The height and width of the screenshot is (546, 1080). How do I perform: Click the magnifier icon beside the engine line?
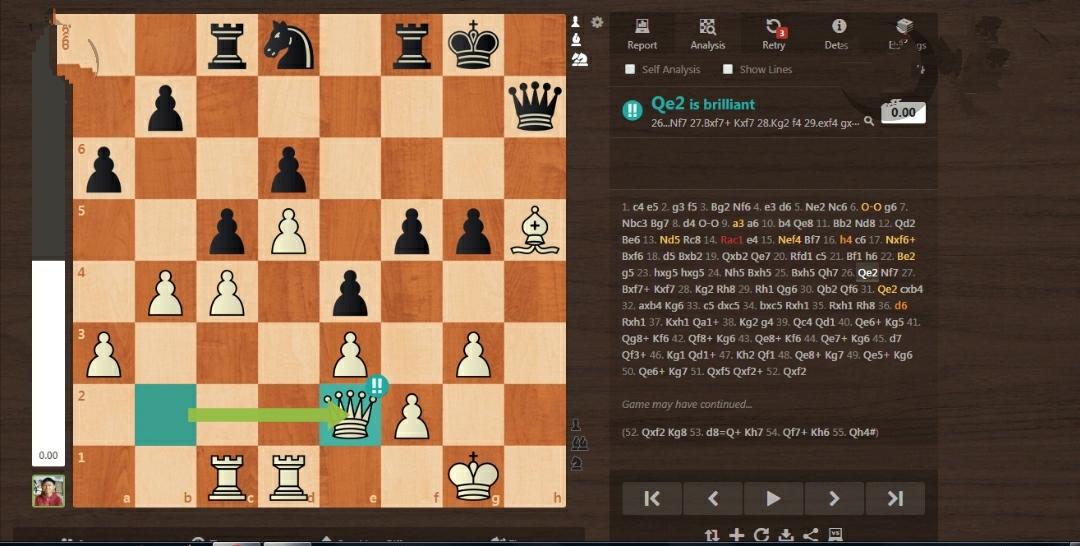tap(869, 121)
